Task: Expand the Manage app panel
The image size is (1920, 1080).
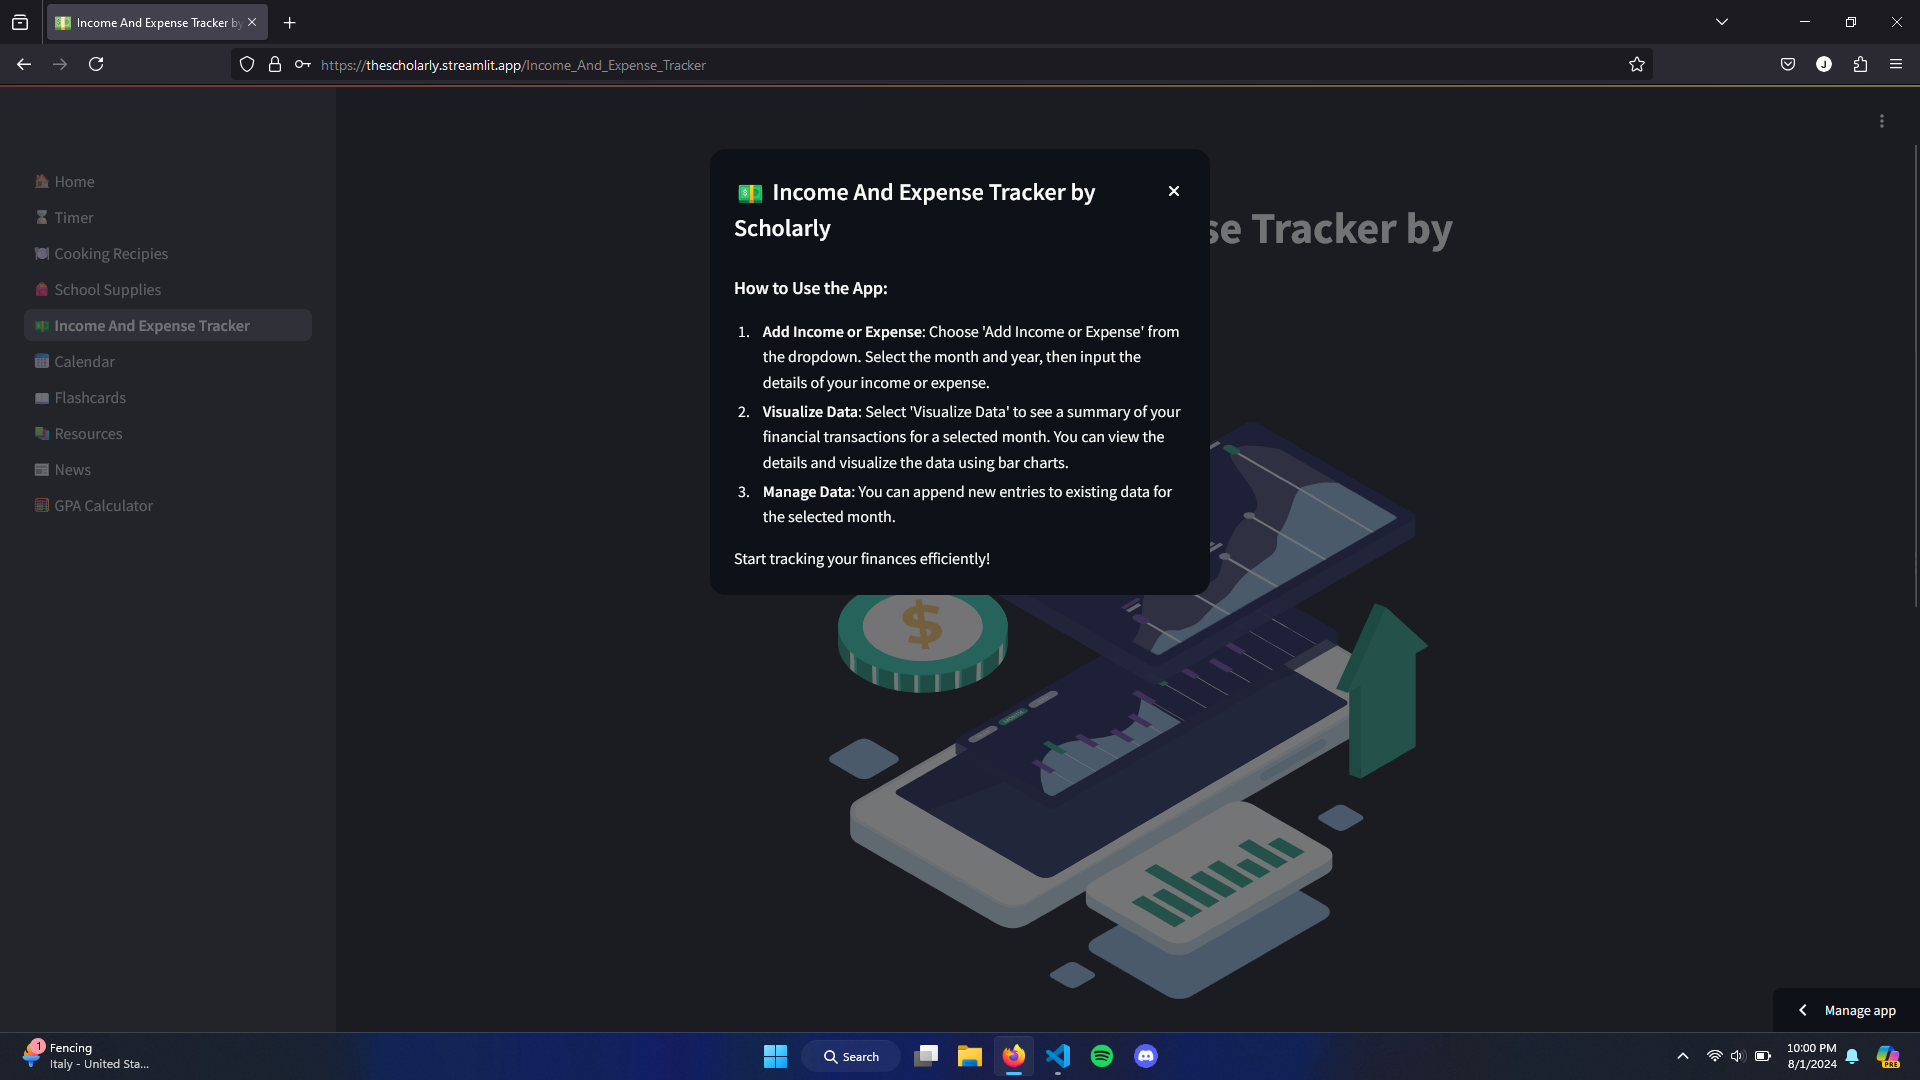Action: tap(1846, 1010)
